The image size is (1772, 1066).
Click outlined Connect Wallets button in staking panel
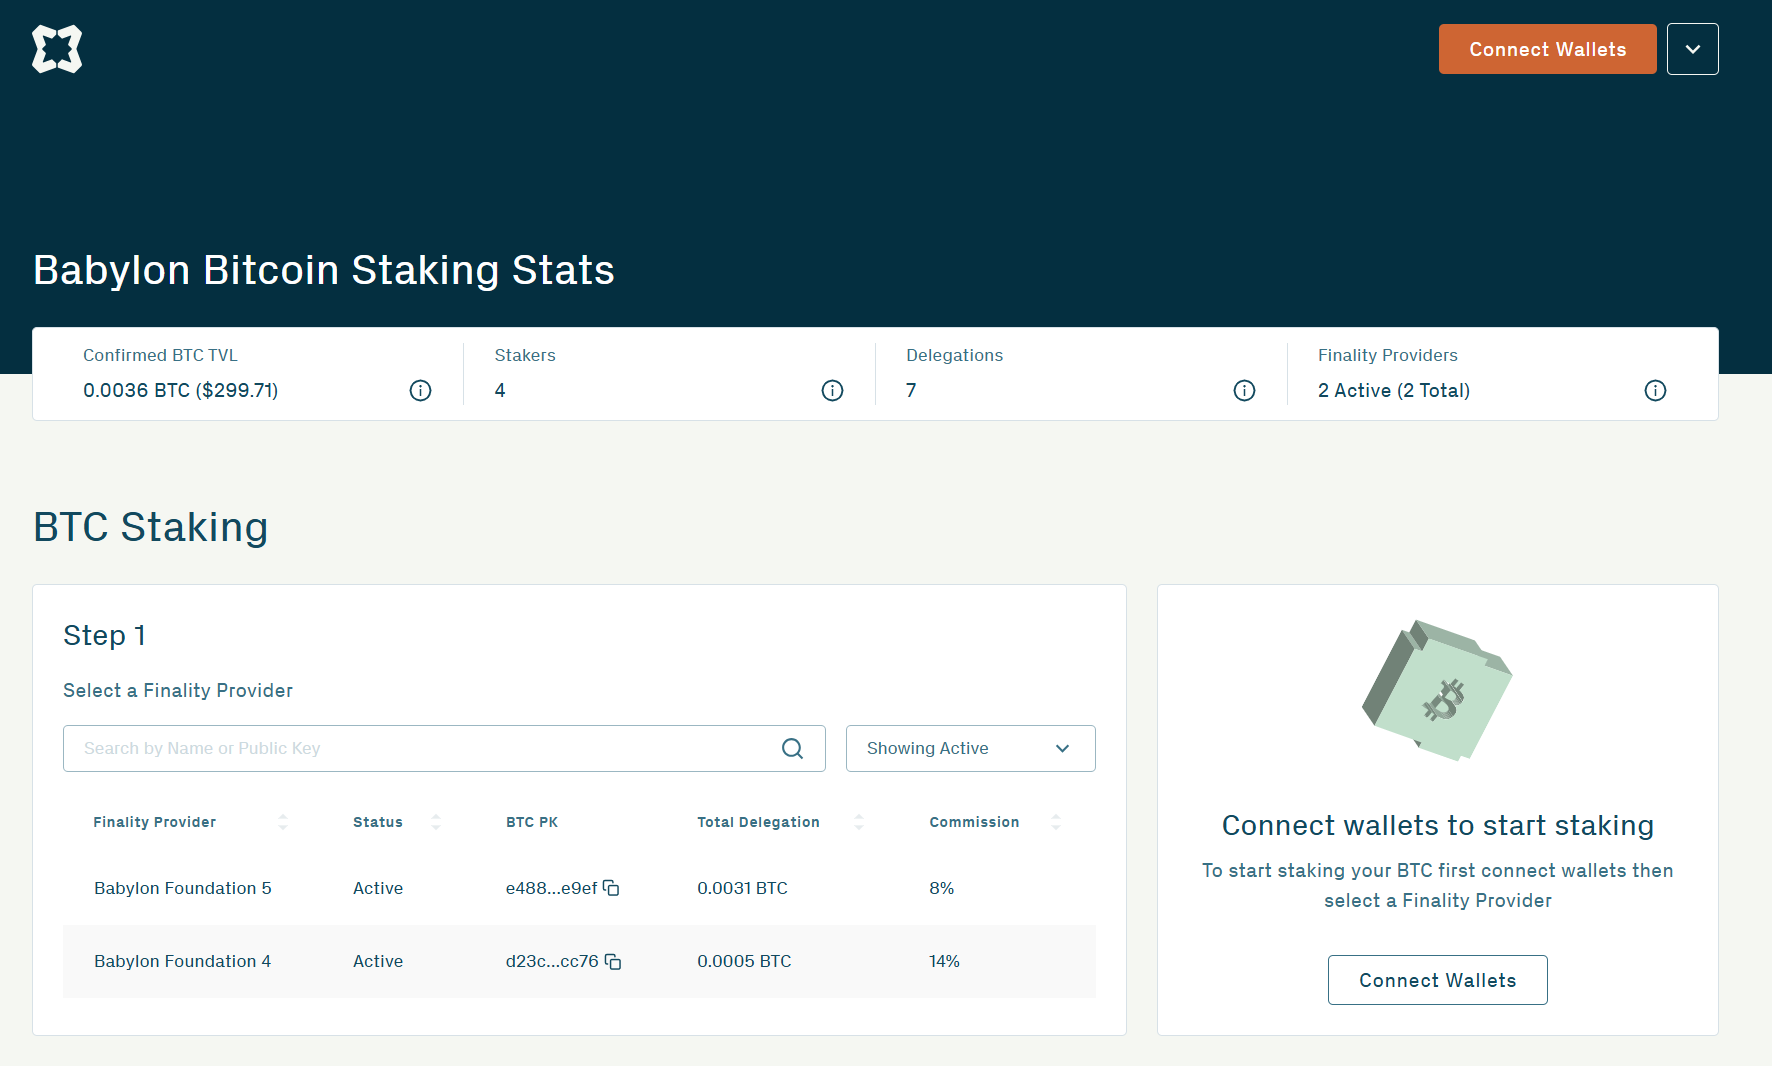pyautogui.click(x=1438, y=980)
